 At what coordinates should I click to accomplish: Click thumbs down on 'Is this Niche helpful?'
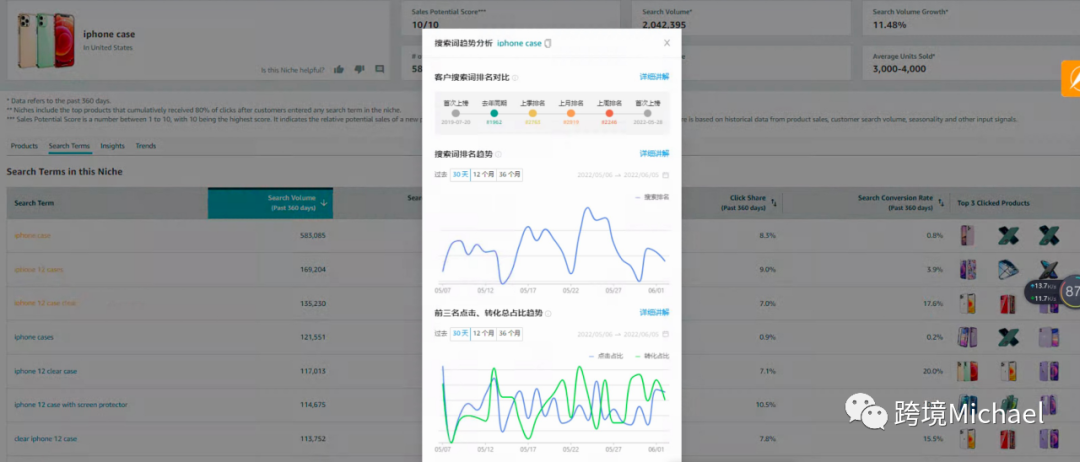tap(359, 70)
